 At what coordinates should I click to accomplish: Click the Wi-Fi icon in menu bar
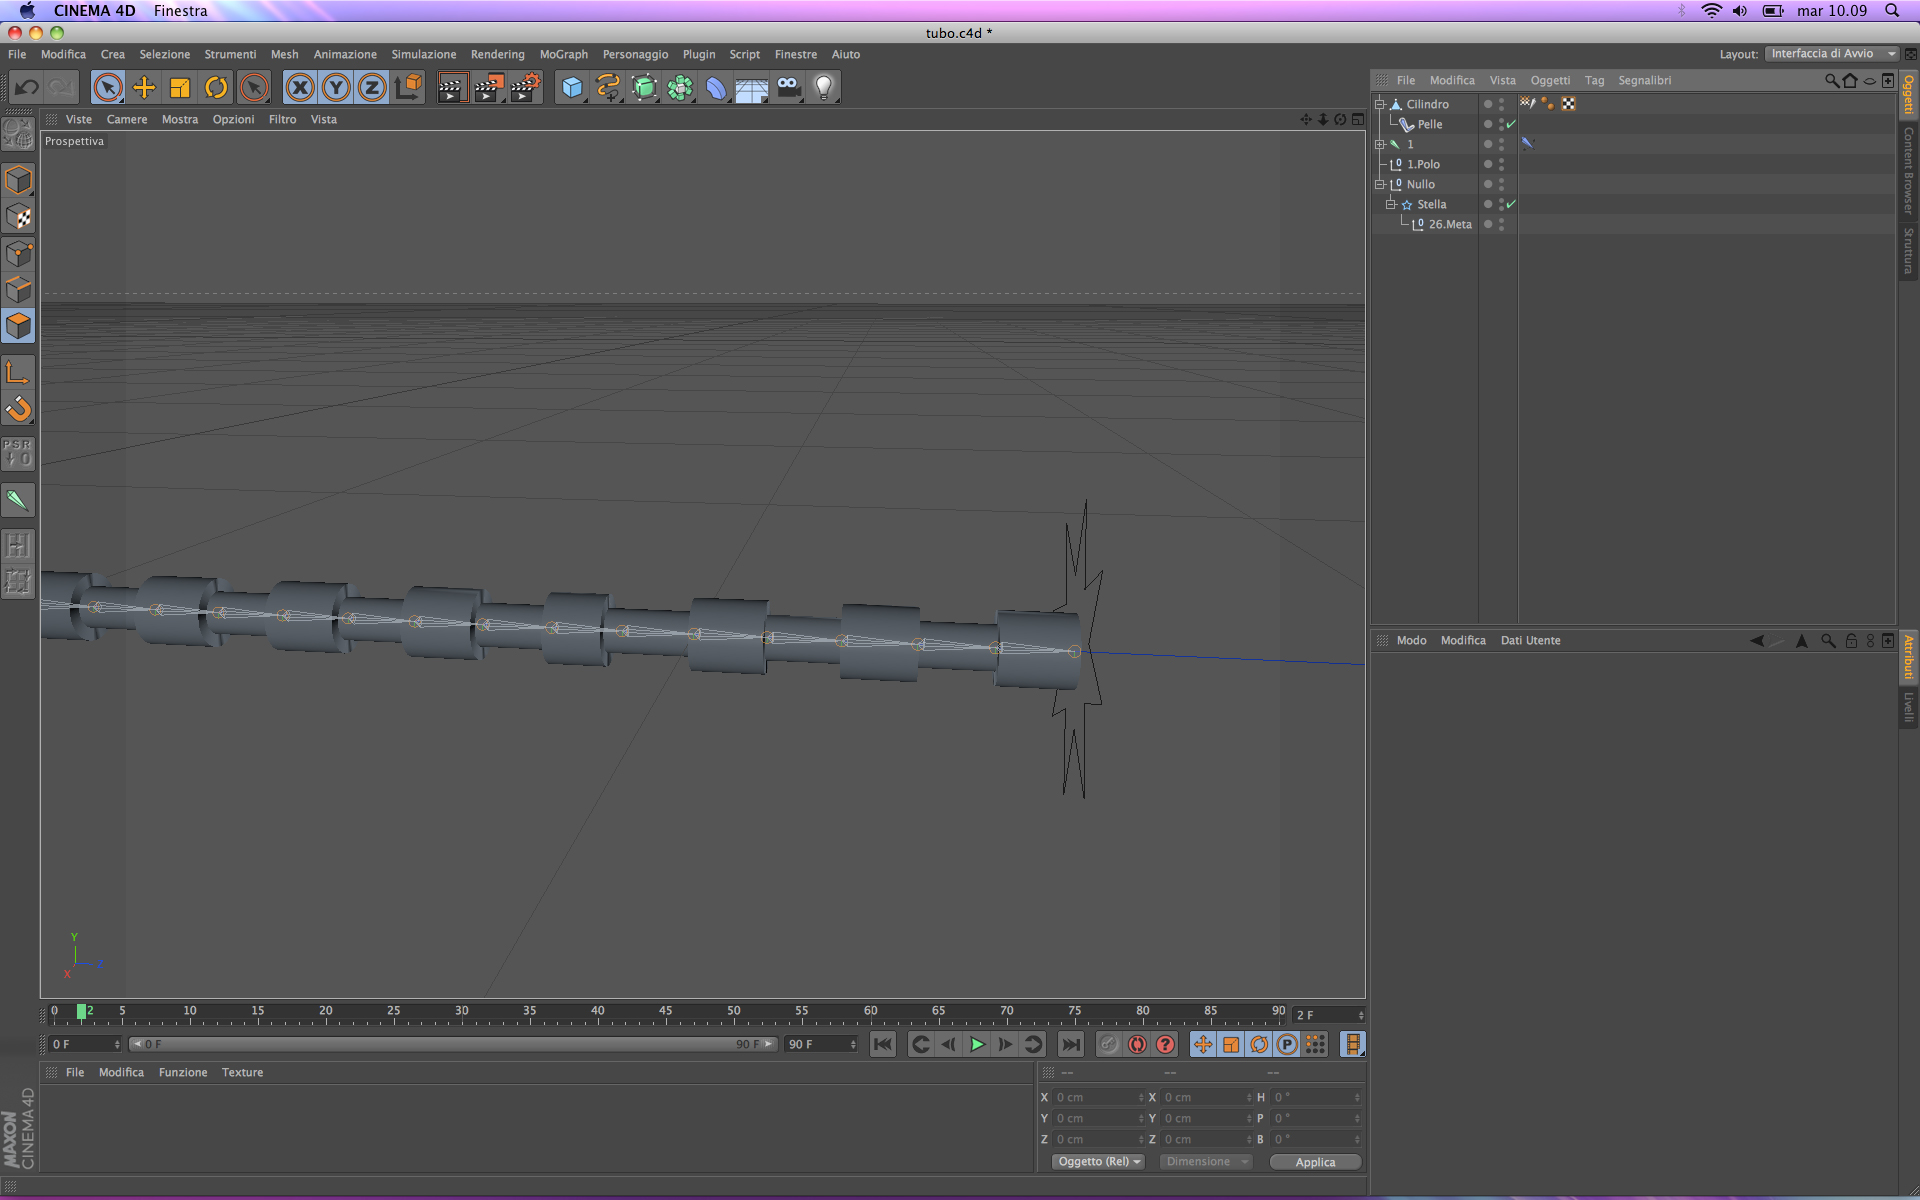(x=1711, y=11)
